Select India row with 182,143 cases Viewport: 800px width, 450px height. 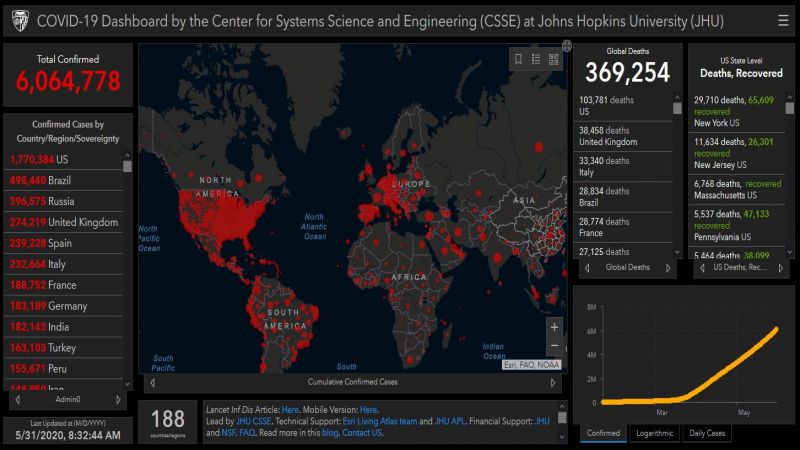click(64, 327)
